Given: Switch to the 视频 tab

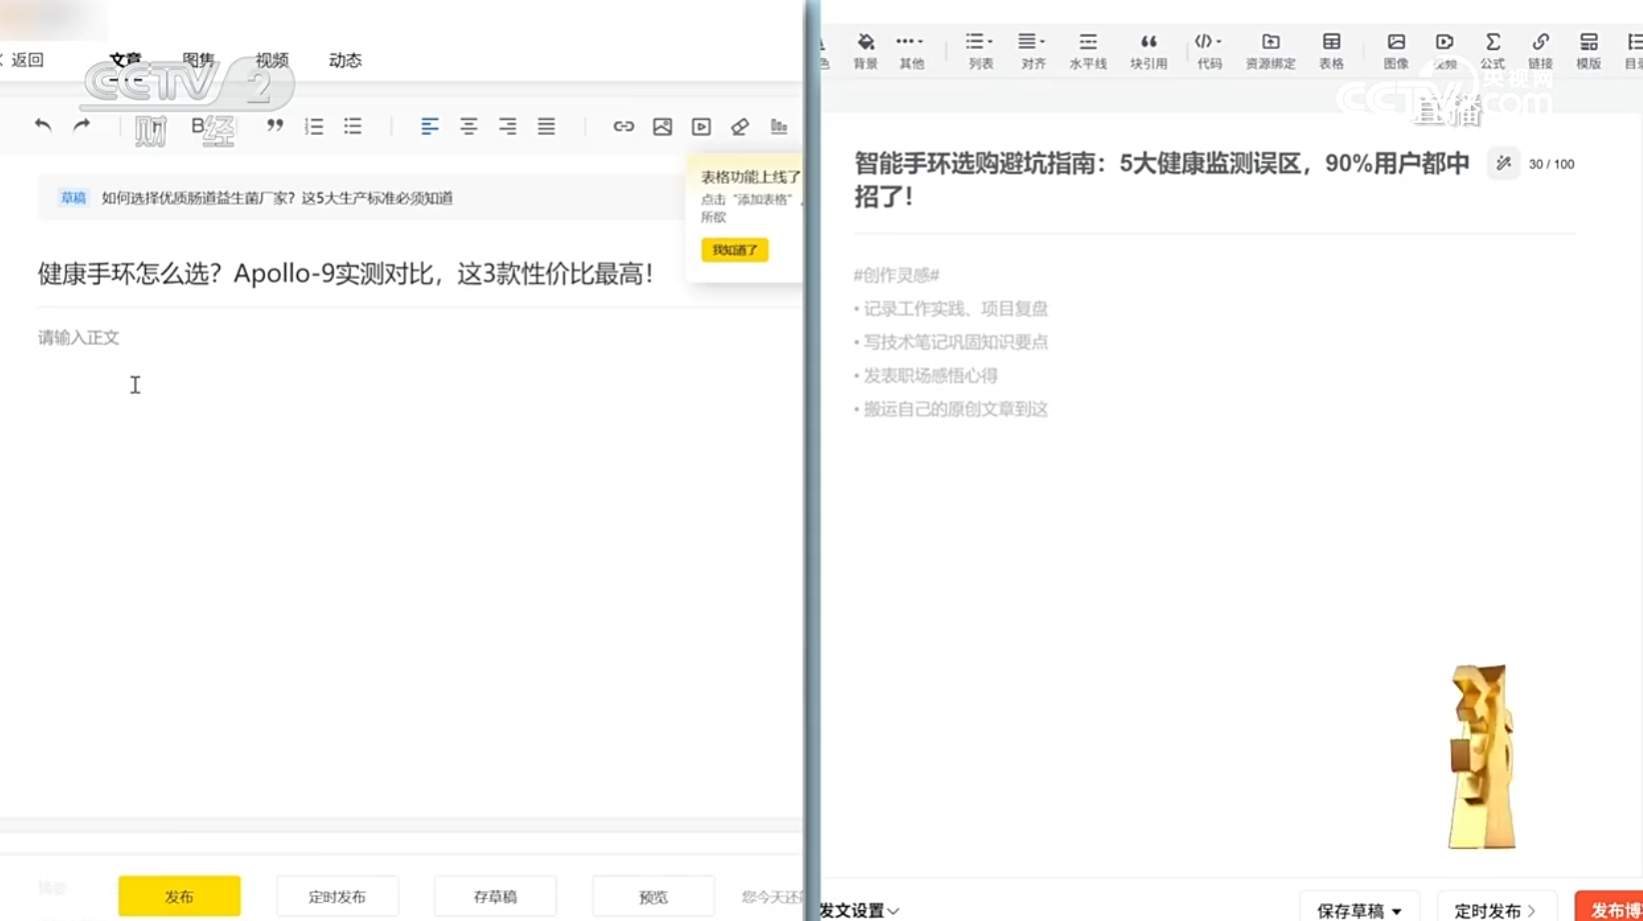Looking at the screenshot, I should pos(271,60).
